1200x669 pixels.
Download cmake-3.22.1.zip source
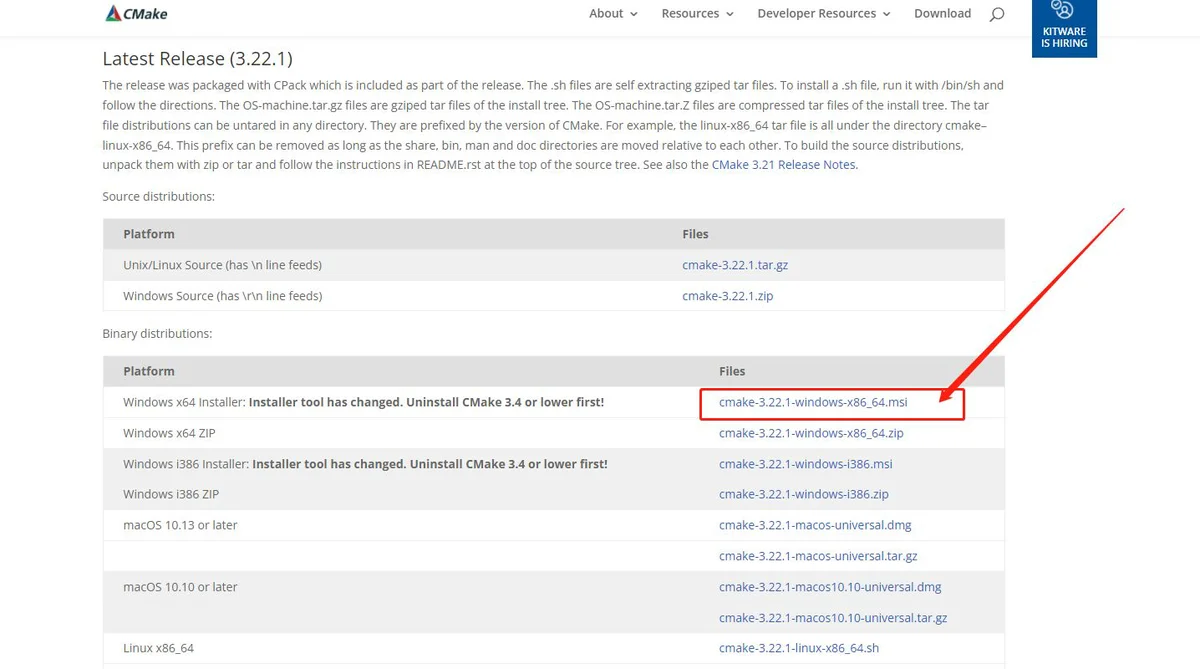click(x=728, y=296)
